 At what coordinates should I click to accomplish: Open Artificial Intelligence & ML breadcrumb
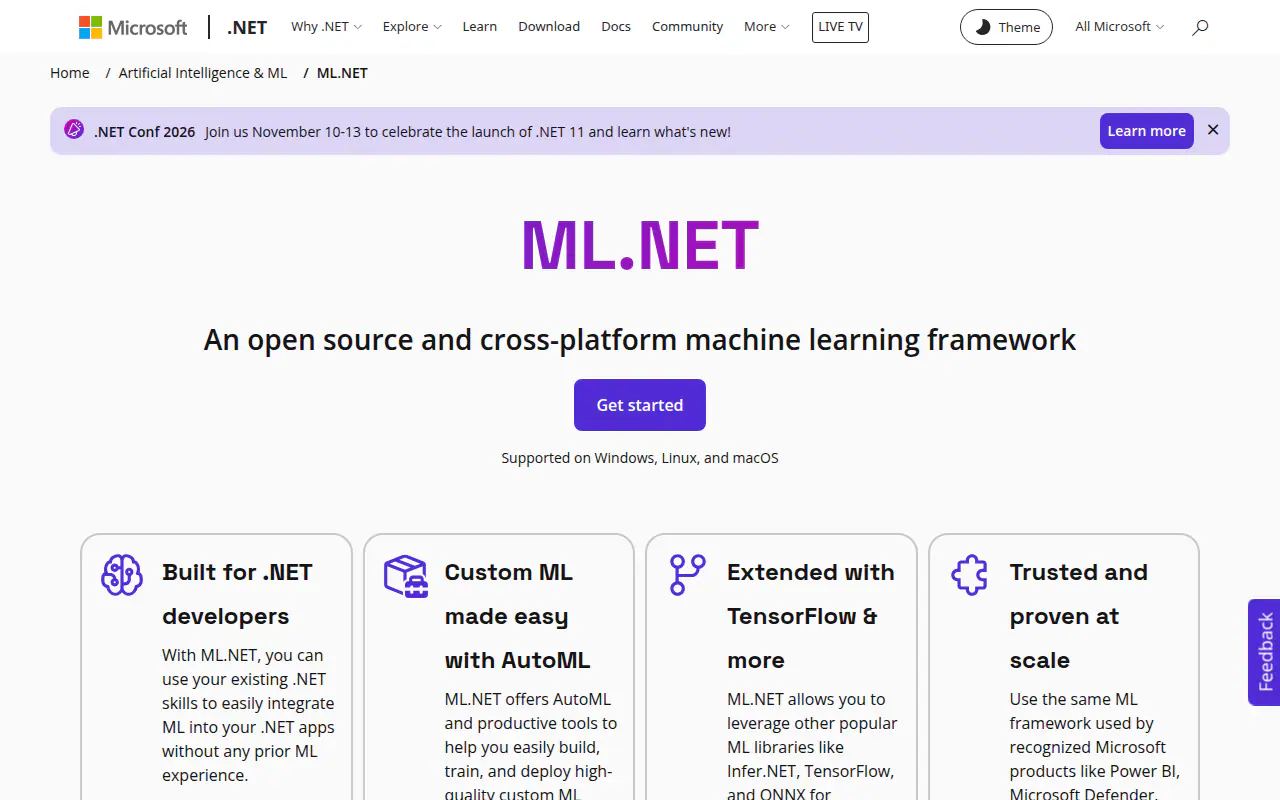(203, 73)
